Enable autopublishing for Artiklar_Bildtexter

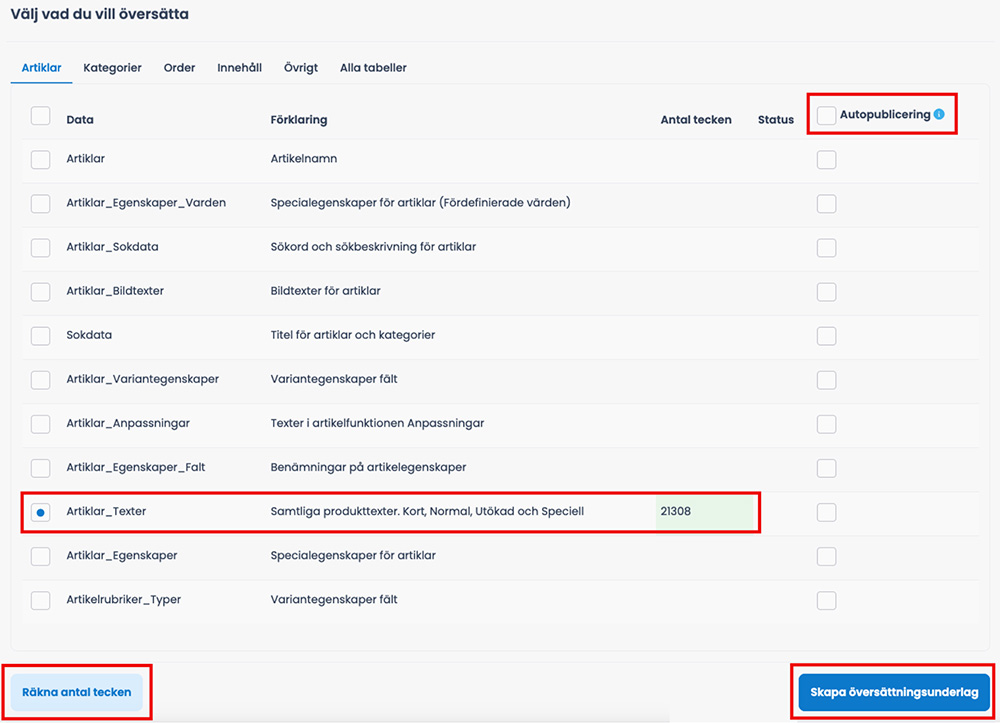pos(827,291)
